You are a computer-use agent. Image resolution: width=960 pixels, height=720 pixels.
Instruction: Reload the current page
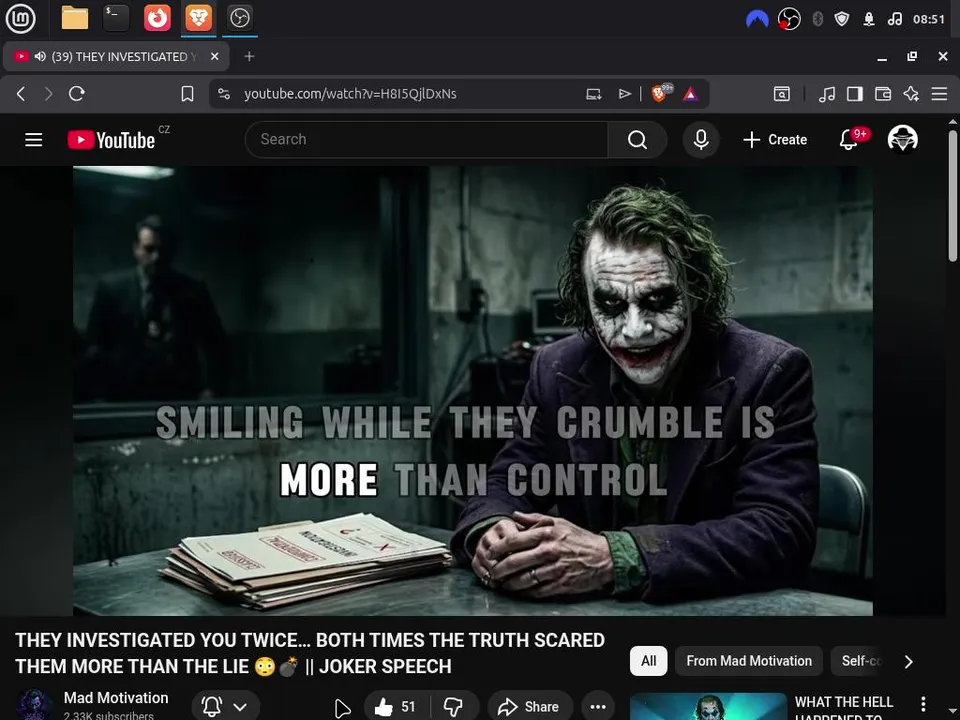(x=77, y=94)
